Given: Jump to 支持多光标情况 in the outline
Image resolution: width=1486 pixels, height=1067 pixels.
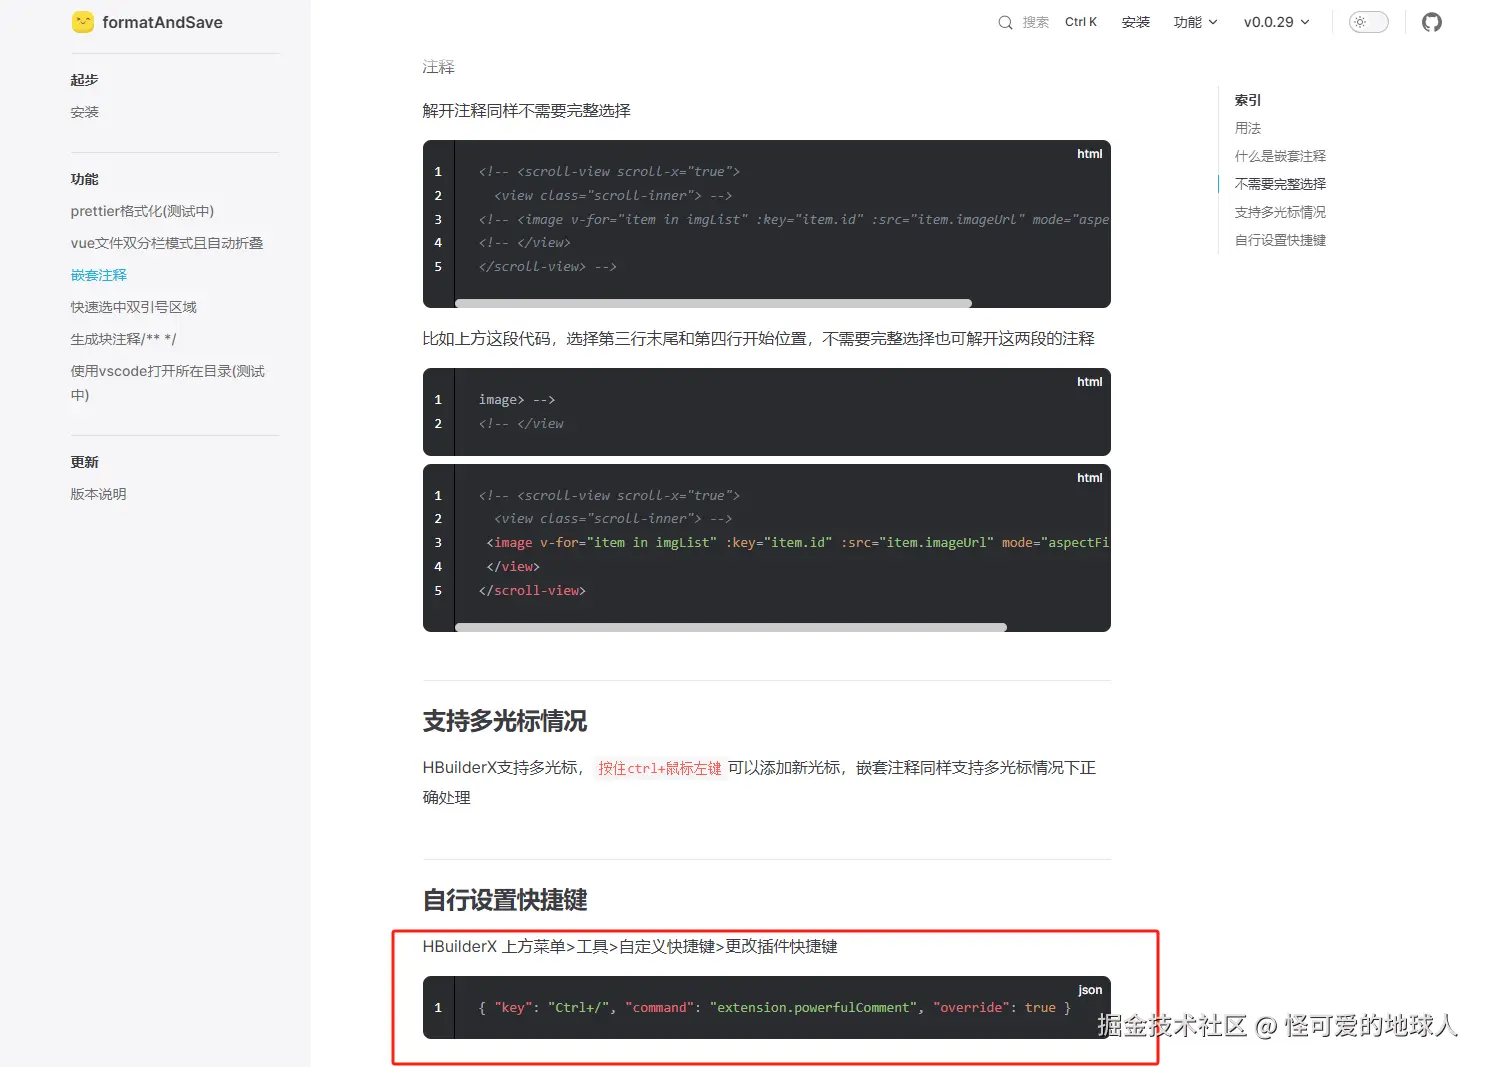Looking at the screenshot, I should pyautogui.click(x=1280, y=212).
